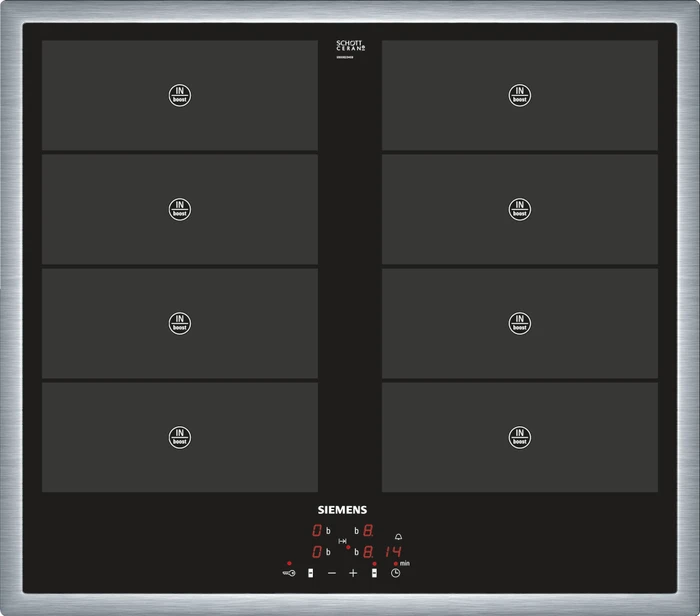Click the 'b' boost label beside the upper left 0
This screenshot has height=616, width=700.
tap(328, 531)
